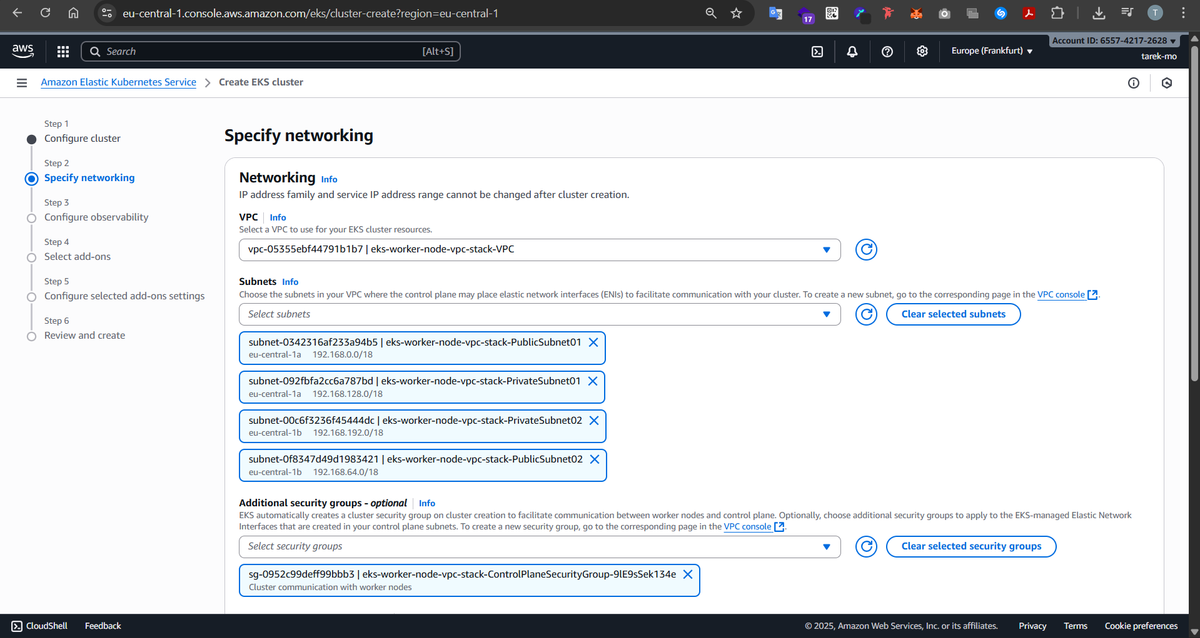Click Clear selected subnets button
This screenshot has height=638, width=1200.
pyautogui.click(x=953, y=314)
